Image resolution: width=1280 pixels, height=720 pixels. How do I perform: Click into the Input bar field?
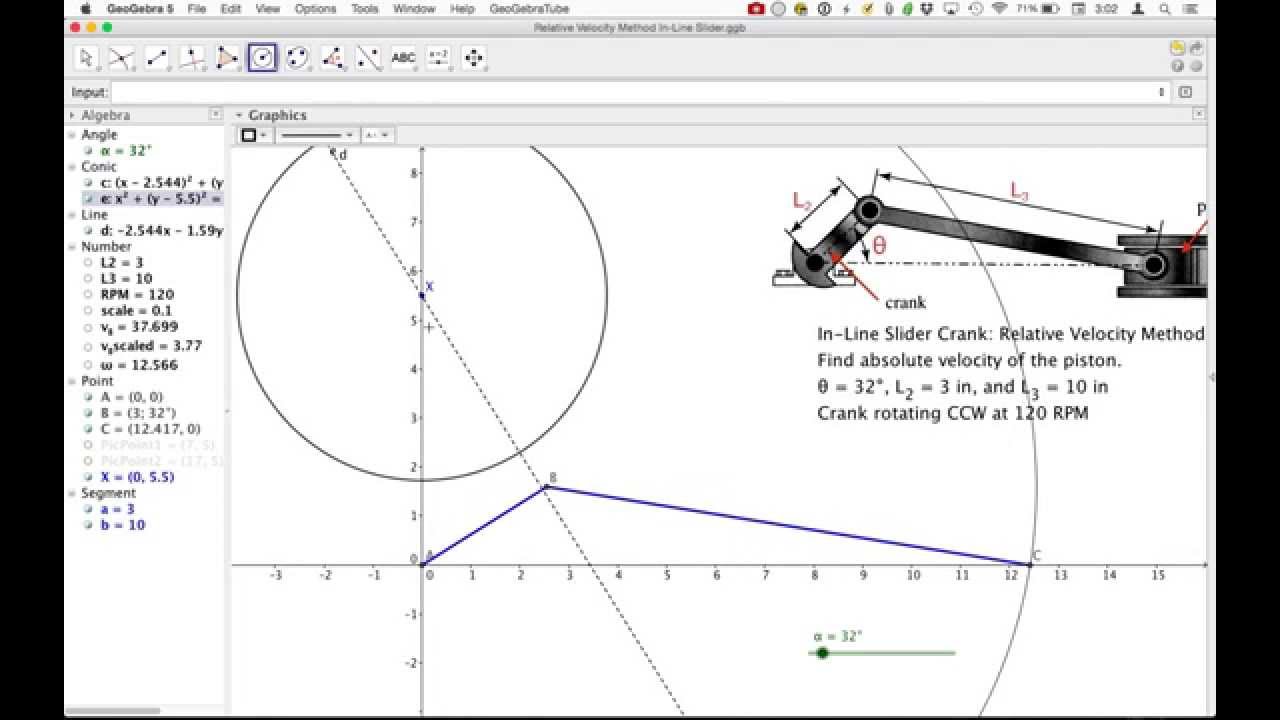pos(641,92)
